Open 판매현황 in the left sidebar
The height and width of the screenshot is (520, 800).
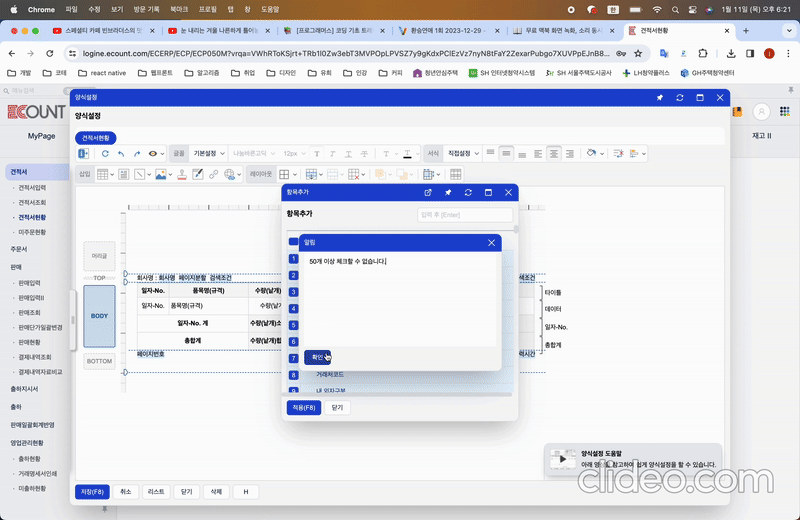pos(29,342)
